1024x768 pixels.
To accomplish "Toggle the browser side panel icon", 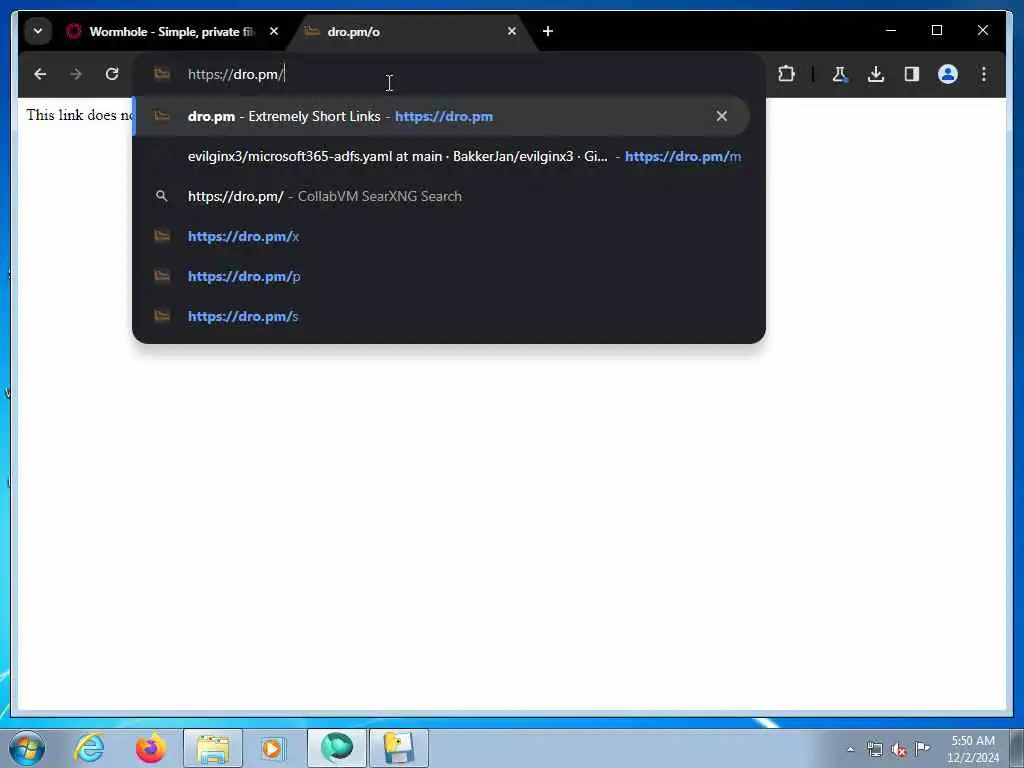I will point(912,74).
